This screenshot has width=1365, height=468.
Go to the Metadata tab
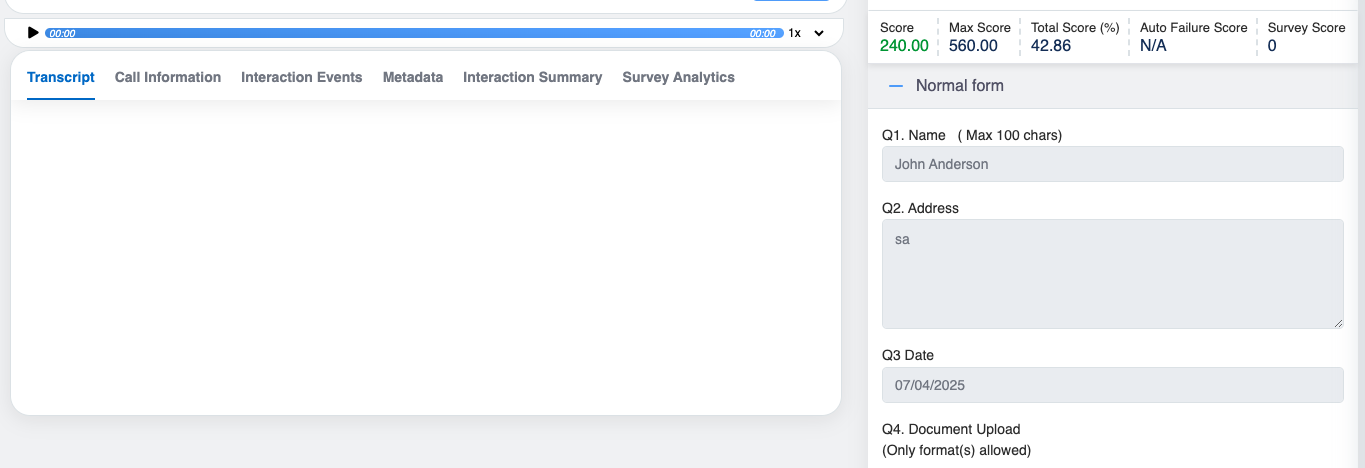coord(412,77)
